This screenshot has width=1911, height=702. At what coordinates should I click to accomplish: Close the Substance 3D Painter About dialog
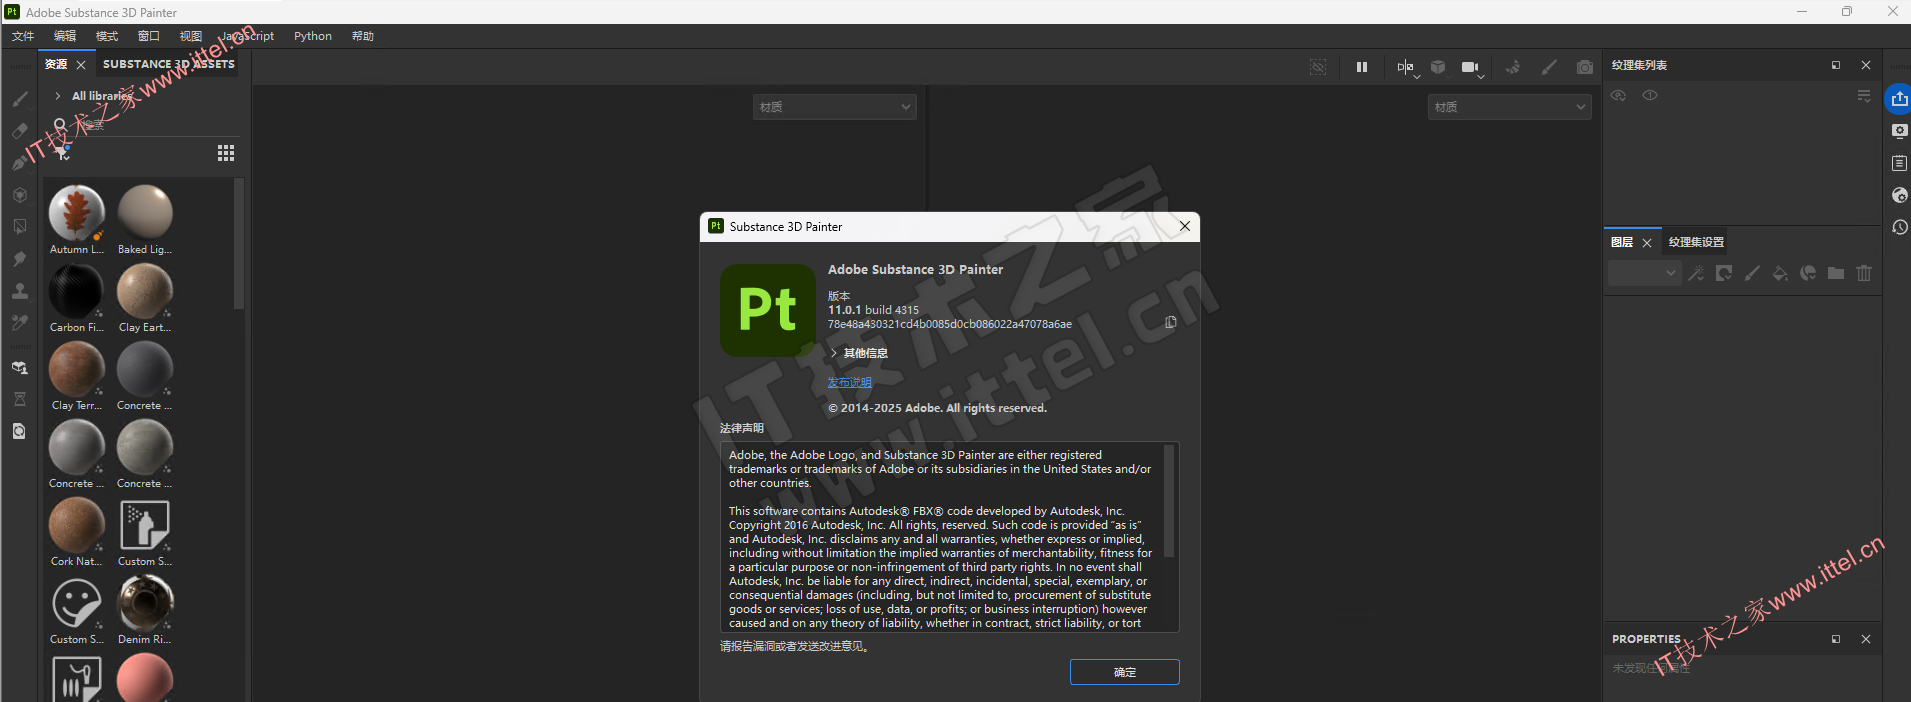(x=1185, y=226)
